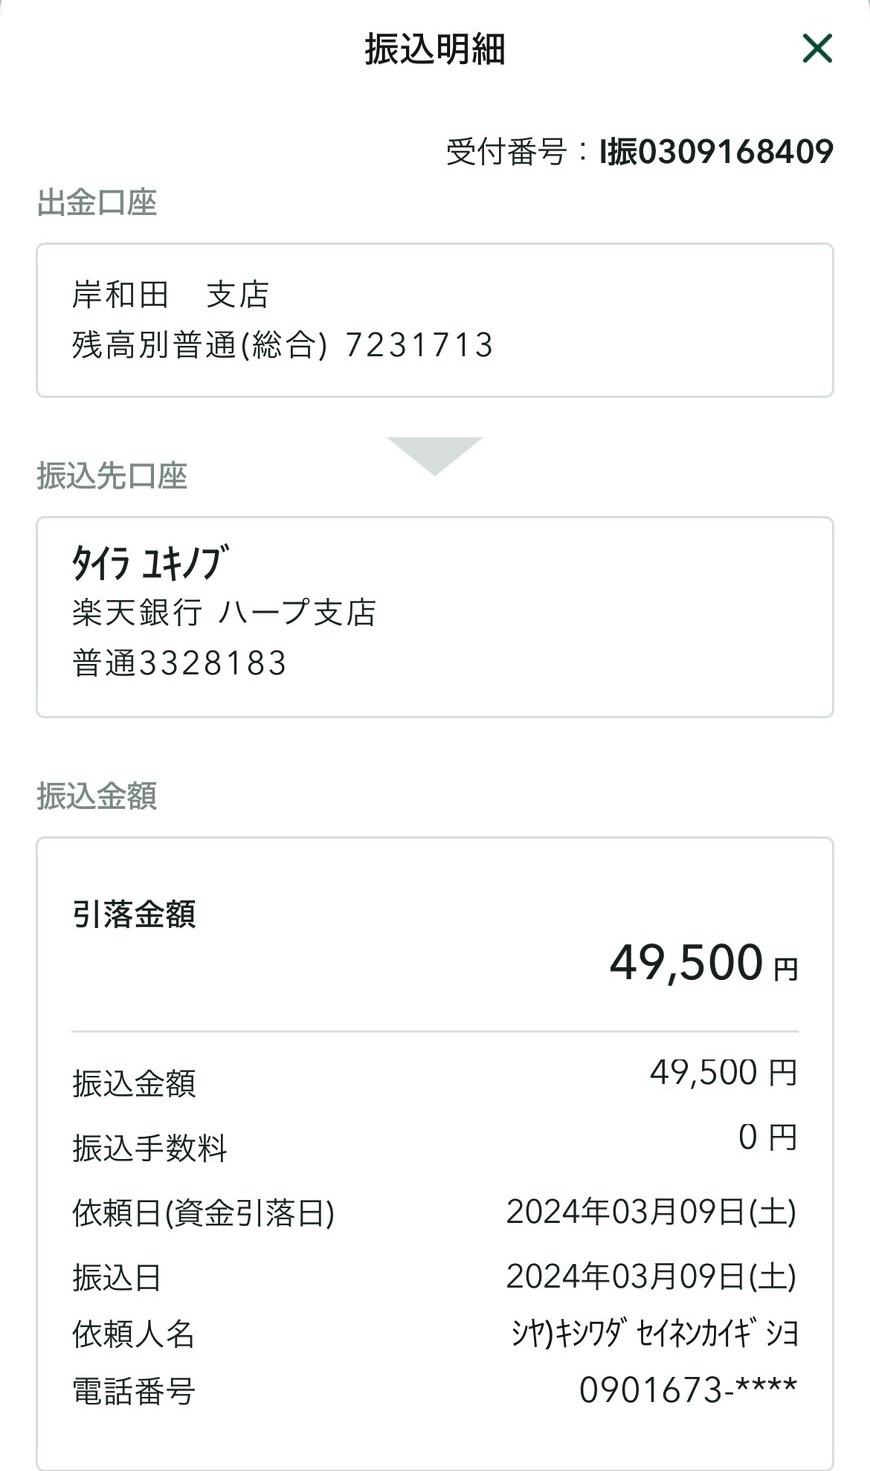This screenshot has width=870, height=1471.
Task: Select the 0 円 fee value
Action: [767, 1137]
